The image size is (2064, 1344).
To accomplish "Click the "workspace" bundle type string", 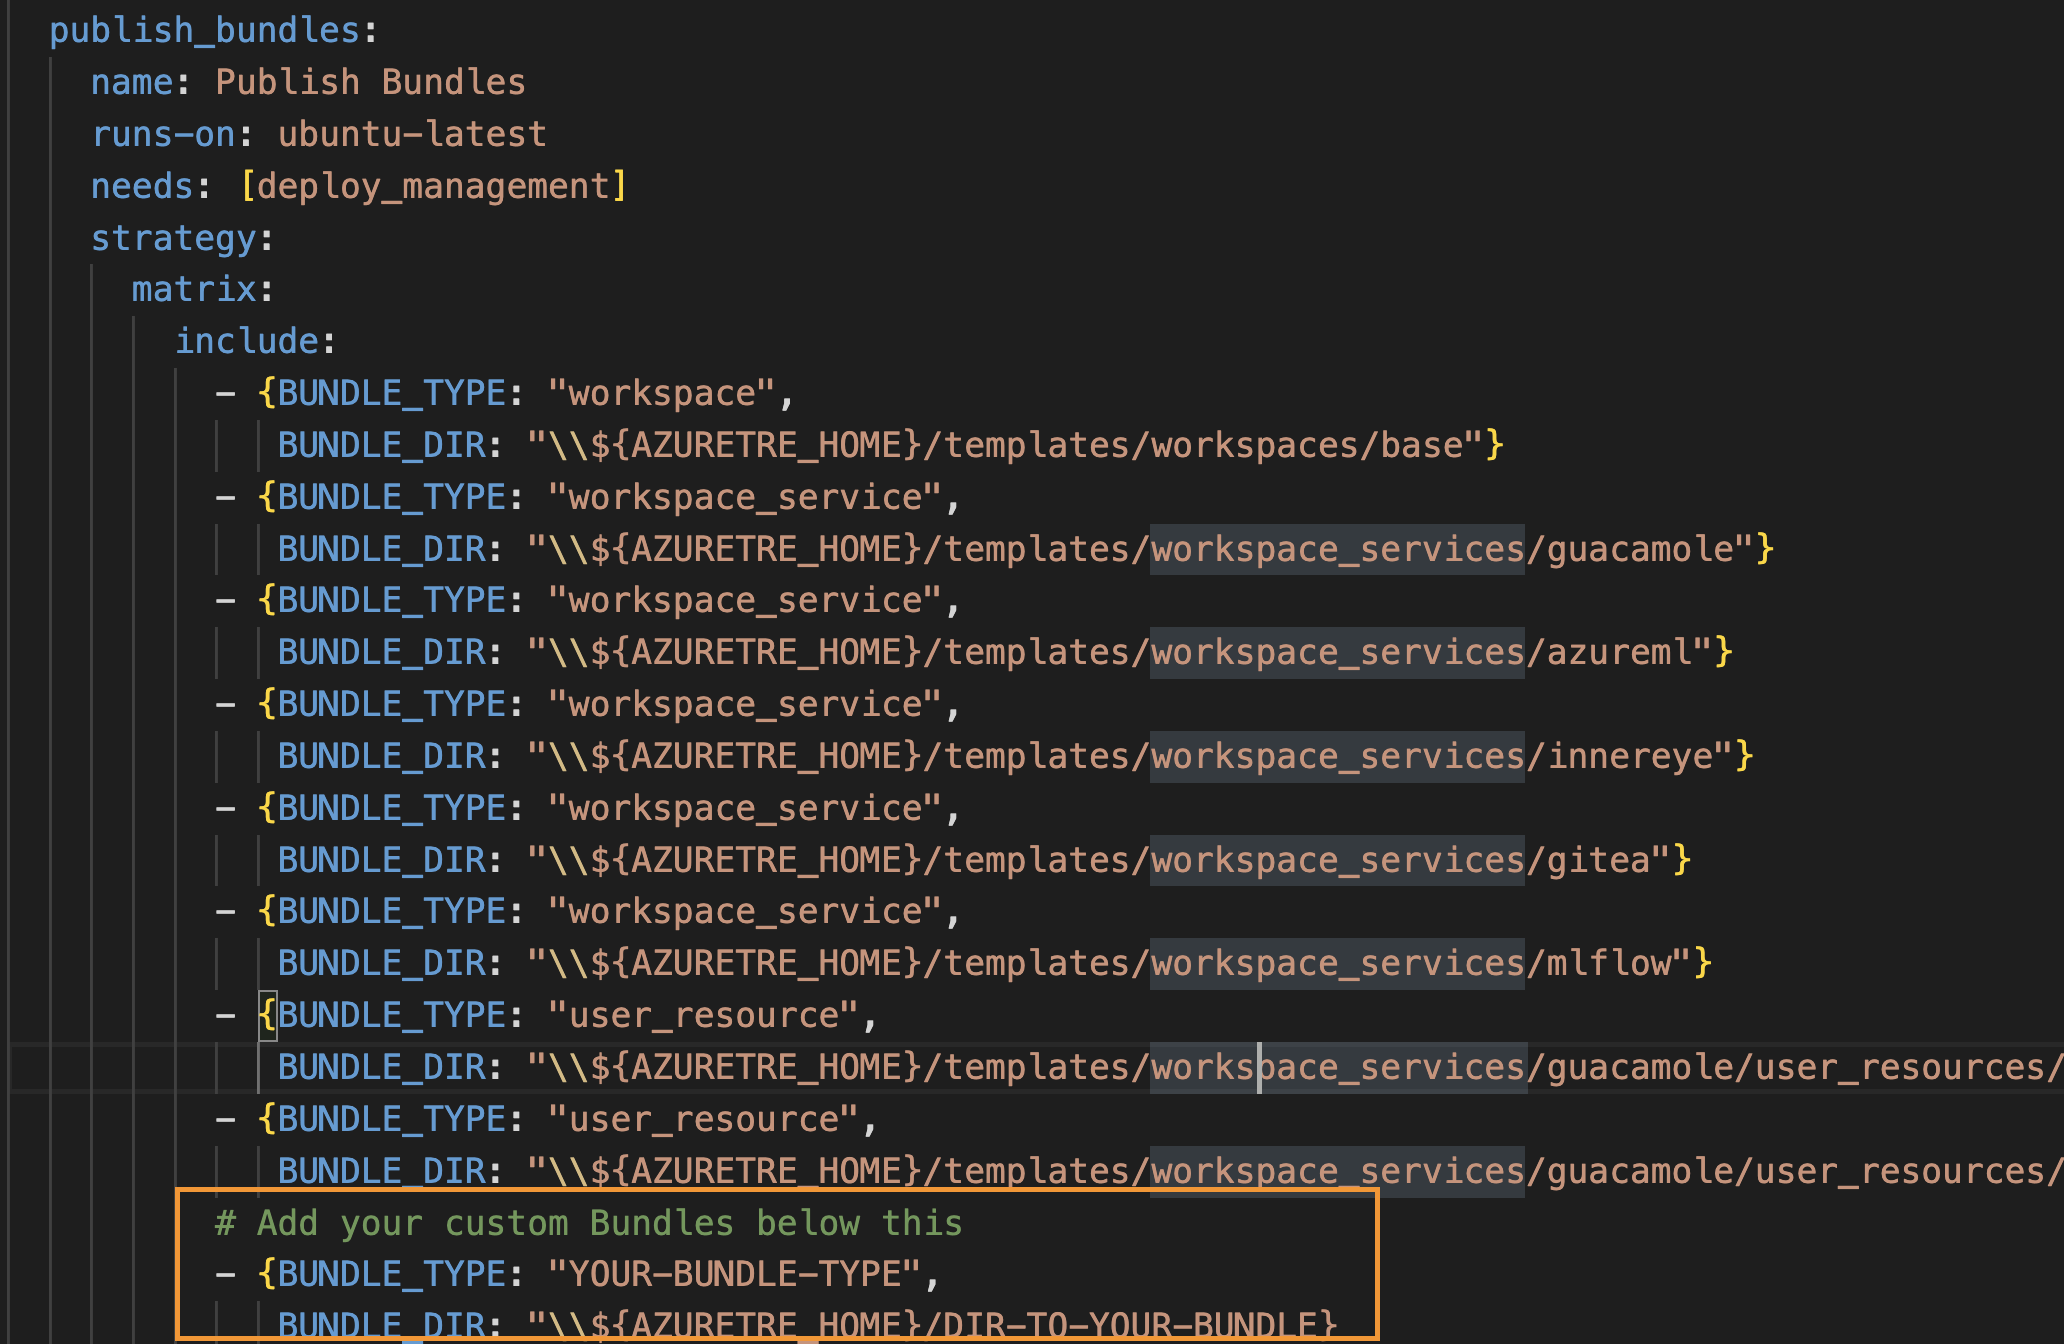I will [661, 393].
